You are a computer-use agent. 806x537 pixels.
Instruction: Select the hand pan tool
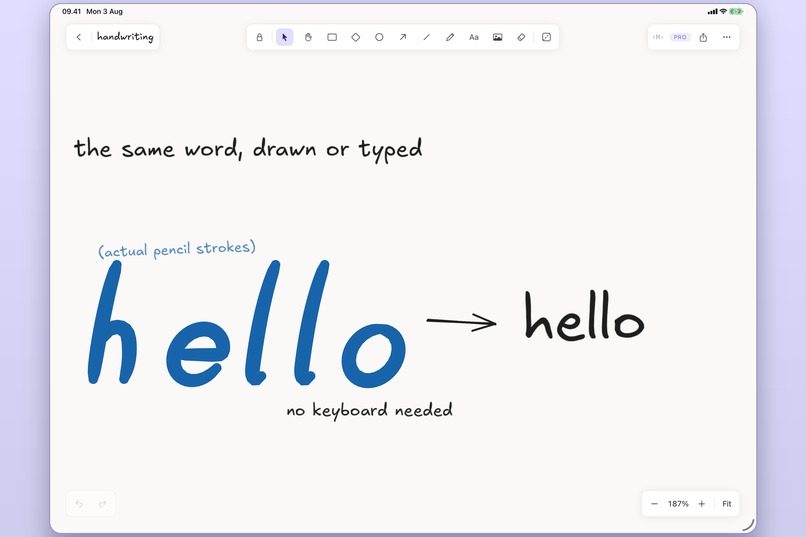tap(308, 37)
